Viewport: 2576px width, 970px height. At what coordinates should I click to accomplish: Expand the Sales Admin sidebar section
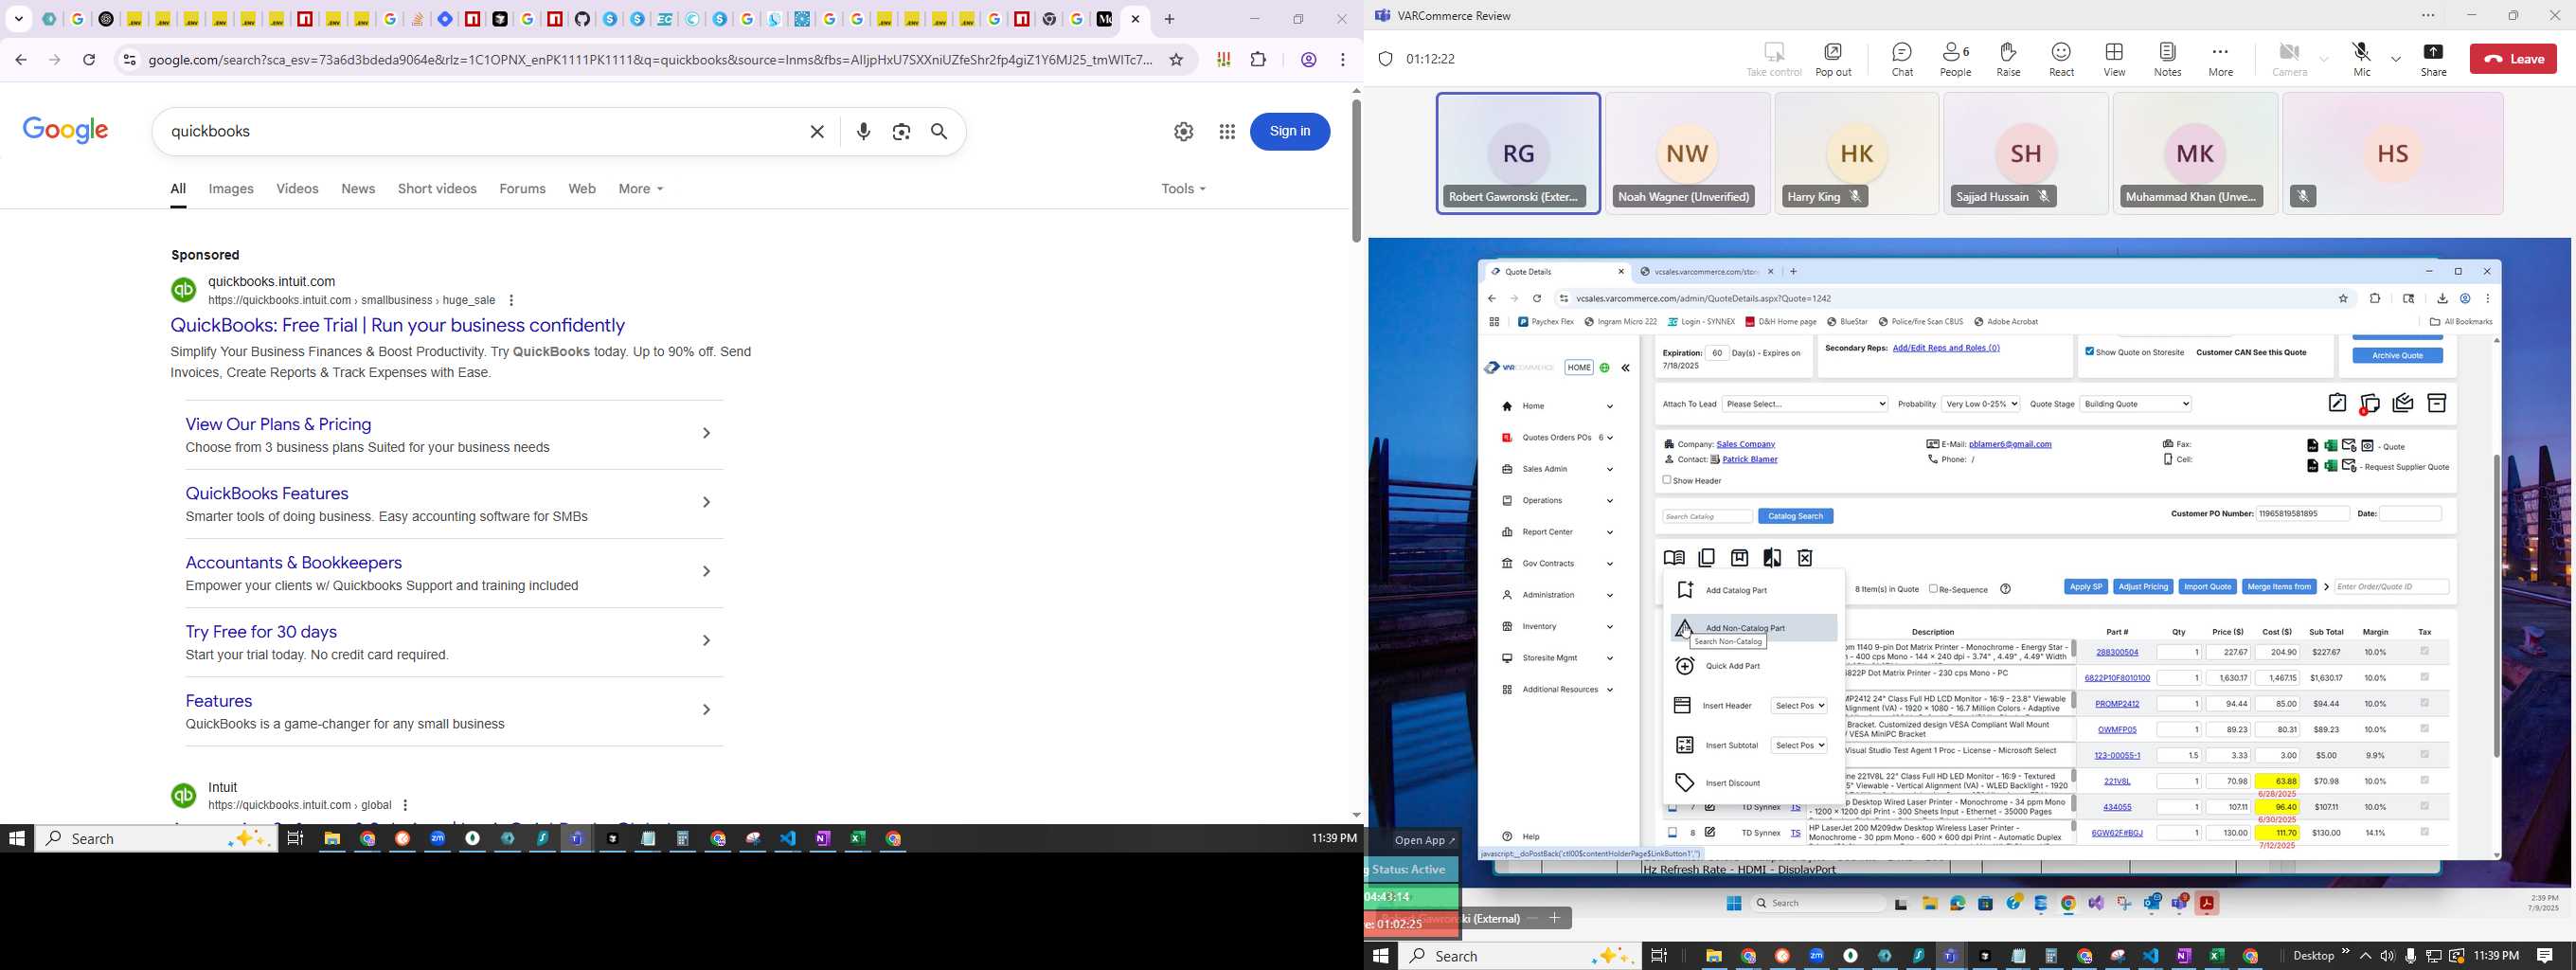1557,469
